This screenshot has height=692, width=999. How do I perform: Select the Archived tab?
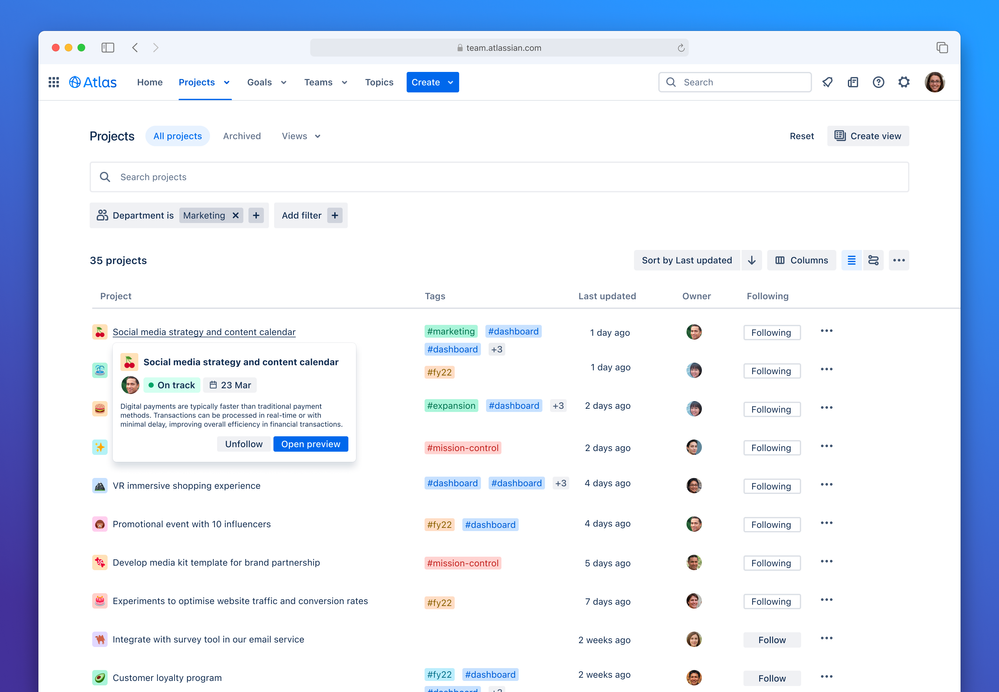(x=242, y=136)
